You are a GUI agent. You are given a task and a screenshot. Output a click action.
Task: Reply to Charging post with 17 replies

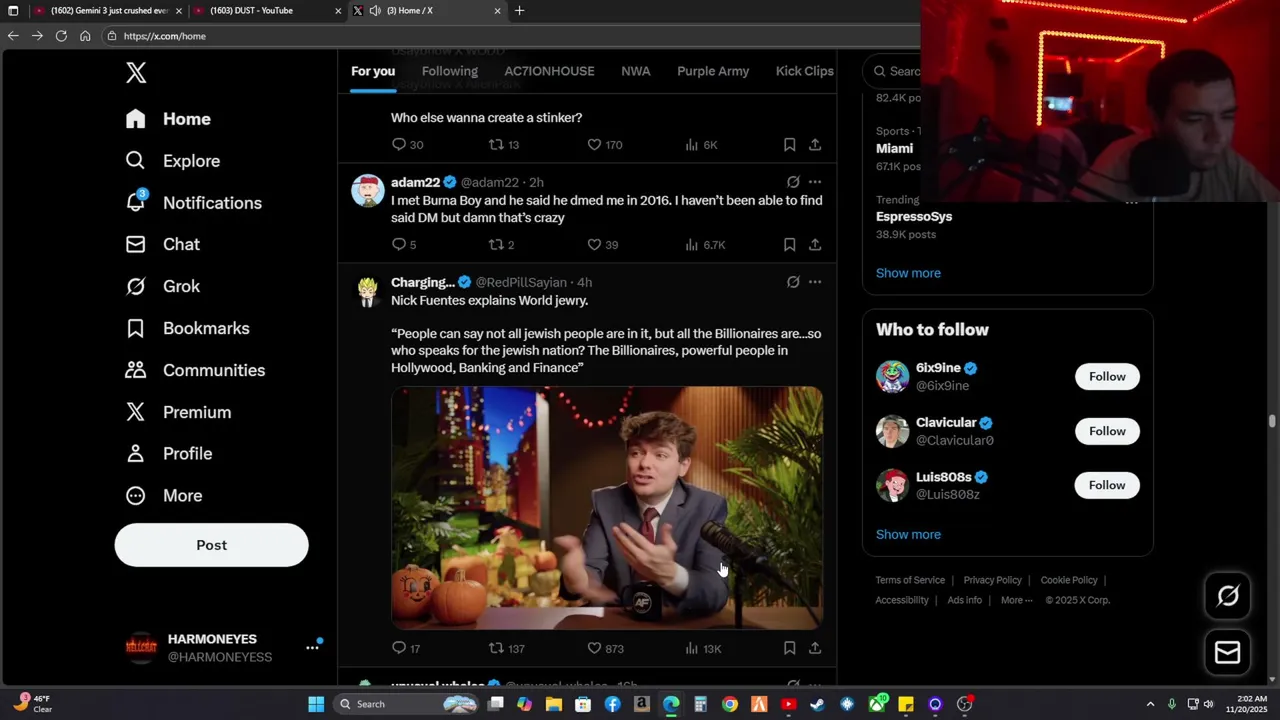pyautogui.click(x=406, y=649)
